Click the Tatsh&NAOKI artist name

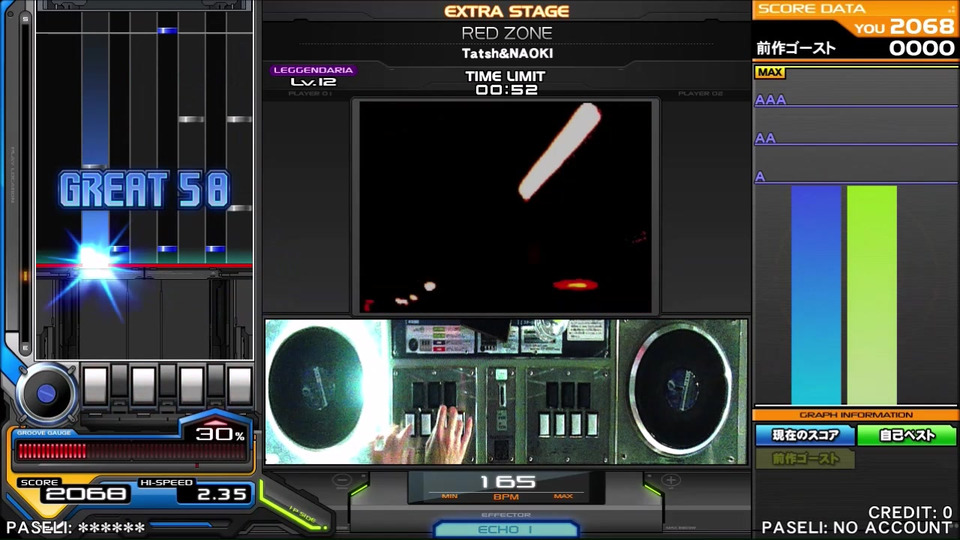(507, 54)
